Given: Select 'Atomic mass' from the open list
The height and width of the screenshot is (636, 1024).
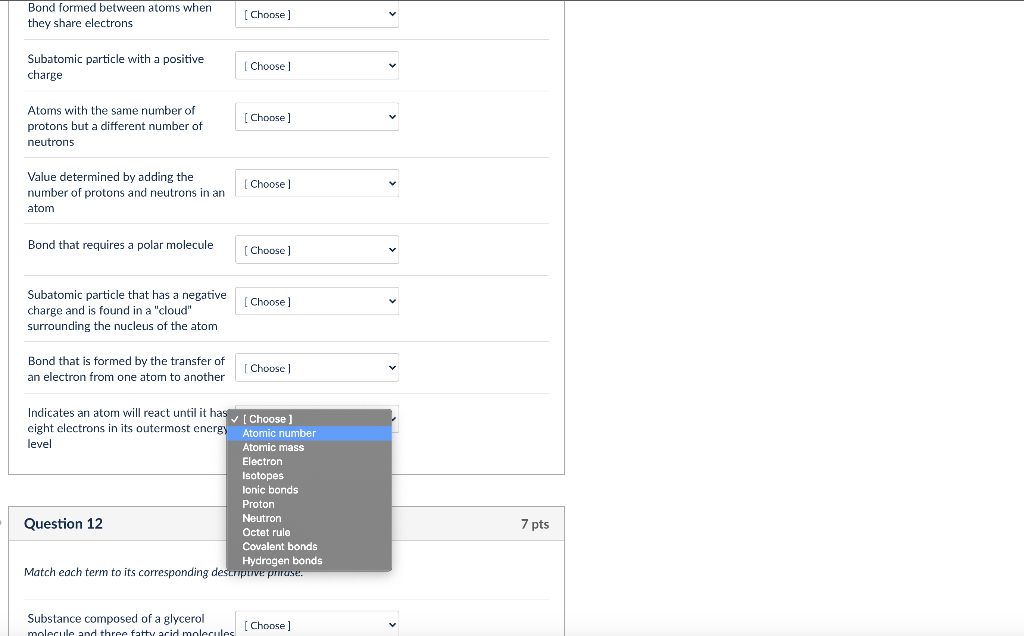Looking at the screenshot, I should click(309, 447).
